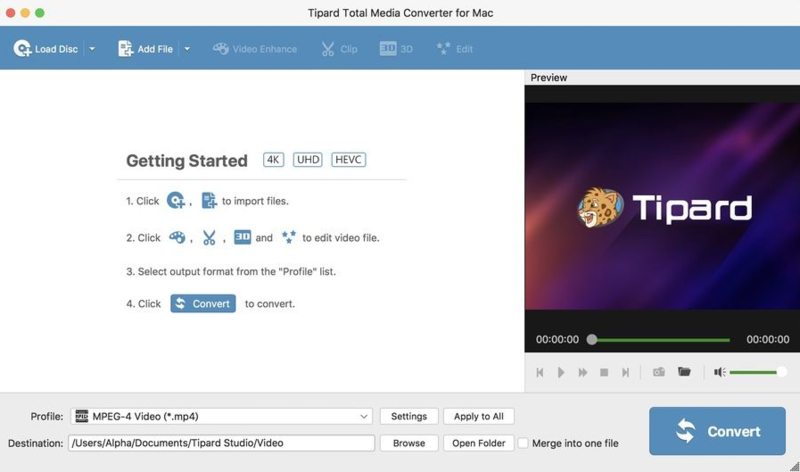Click the HEVC badge

[x=348, y=160]
